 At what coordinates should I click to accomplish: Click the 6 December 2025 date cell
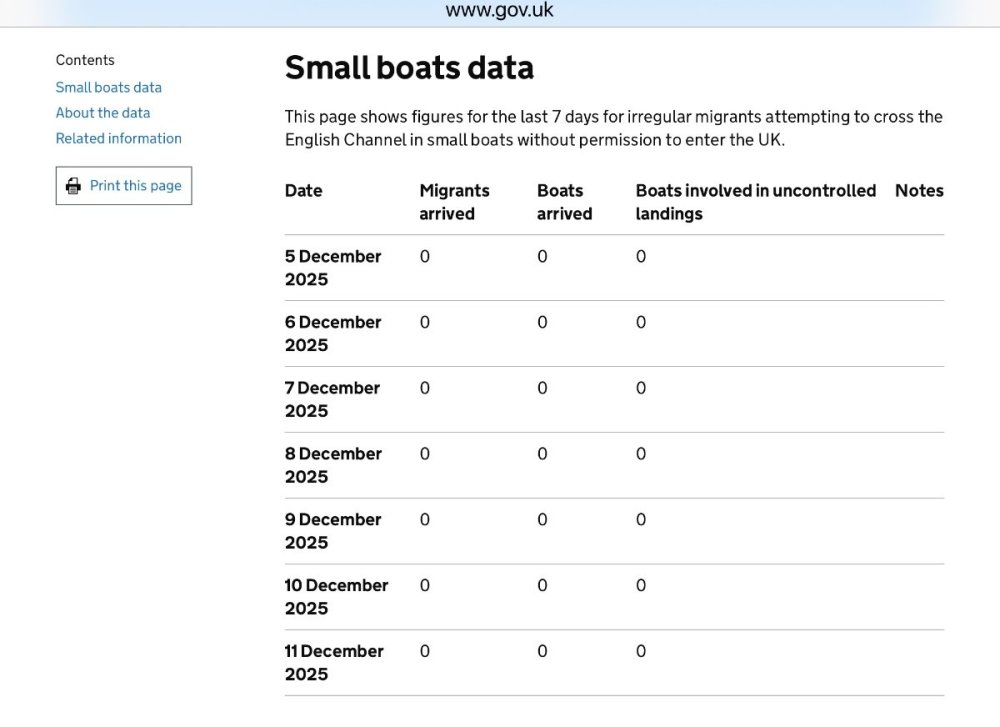tap(332, 333)
